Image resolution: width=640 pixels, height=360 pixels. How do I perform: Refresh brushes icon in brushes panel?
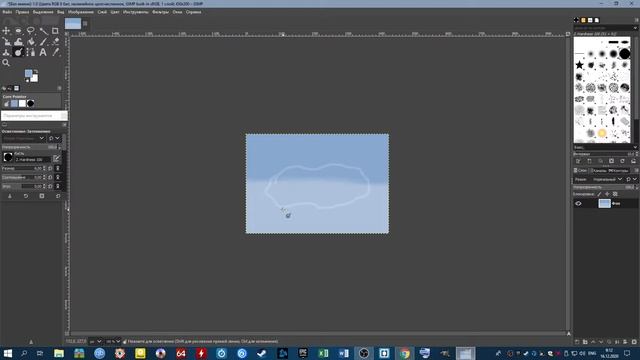[622, 161]
